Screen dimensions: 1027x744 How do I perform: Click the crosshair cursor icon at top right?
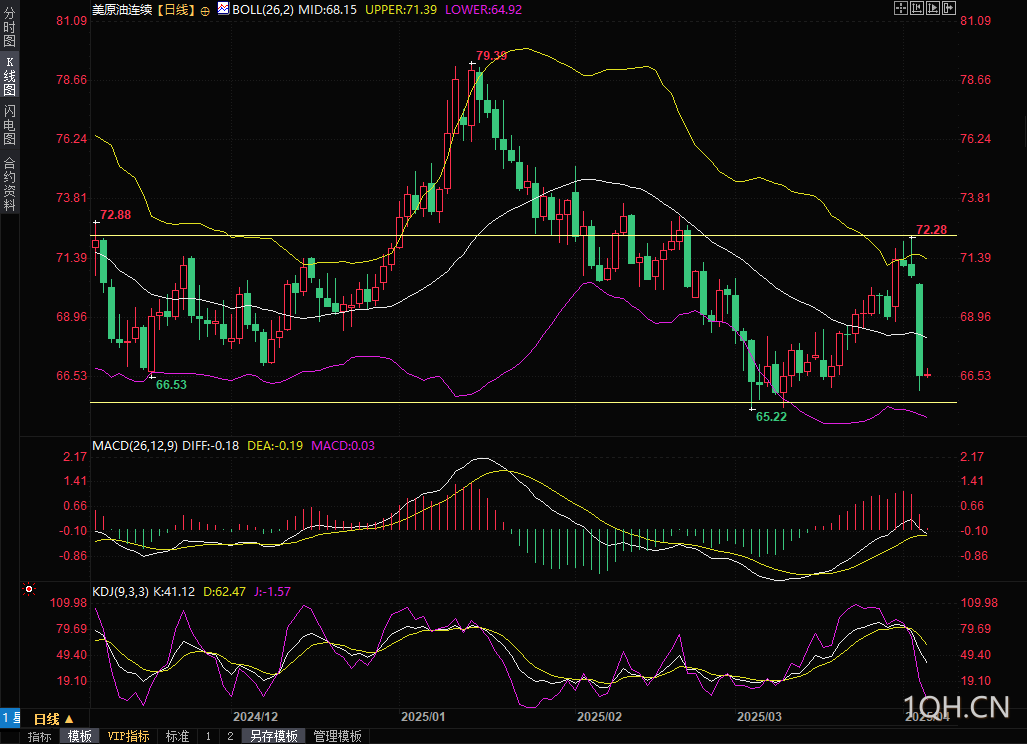tap(901, 8)
